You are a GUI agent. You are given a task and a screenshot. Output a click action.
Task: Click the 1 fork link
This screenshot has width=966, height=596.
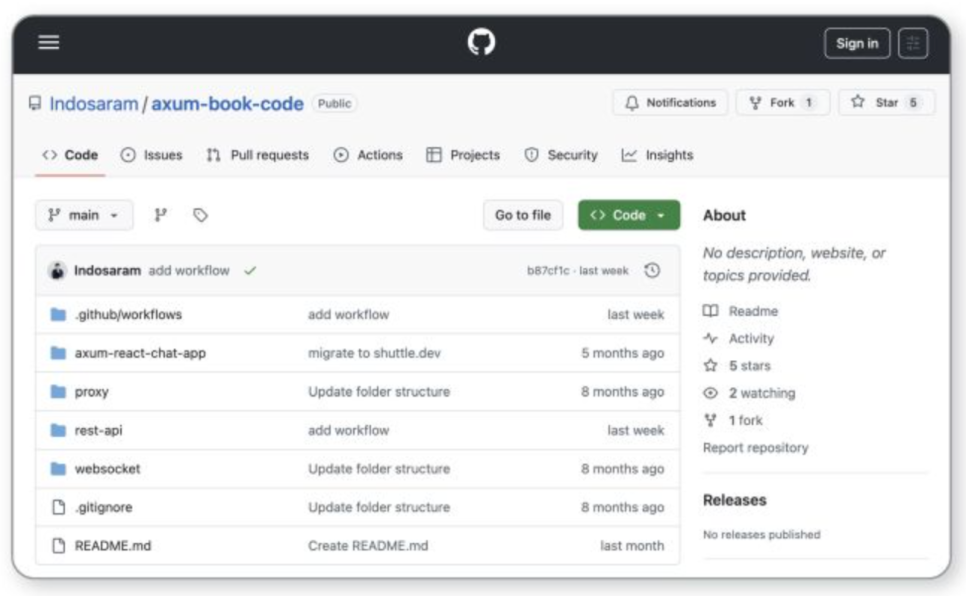pos(745,420)
